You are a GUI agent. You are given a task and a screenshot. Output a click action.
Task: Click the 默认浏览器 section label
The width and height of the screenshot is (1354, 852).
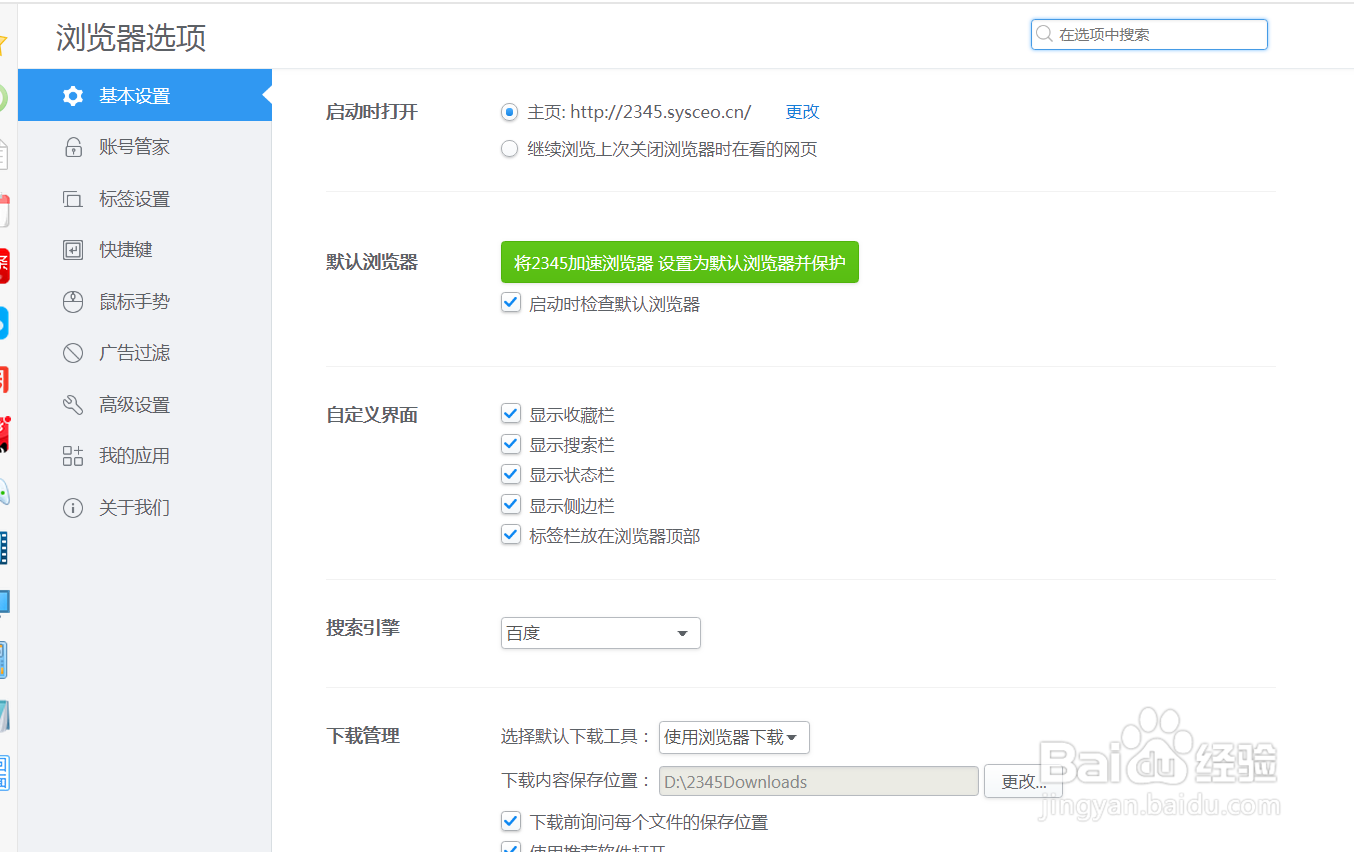point(372,263)
